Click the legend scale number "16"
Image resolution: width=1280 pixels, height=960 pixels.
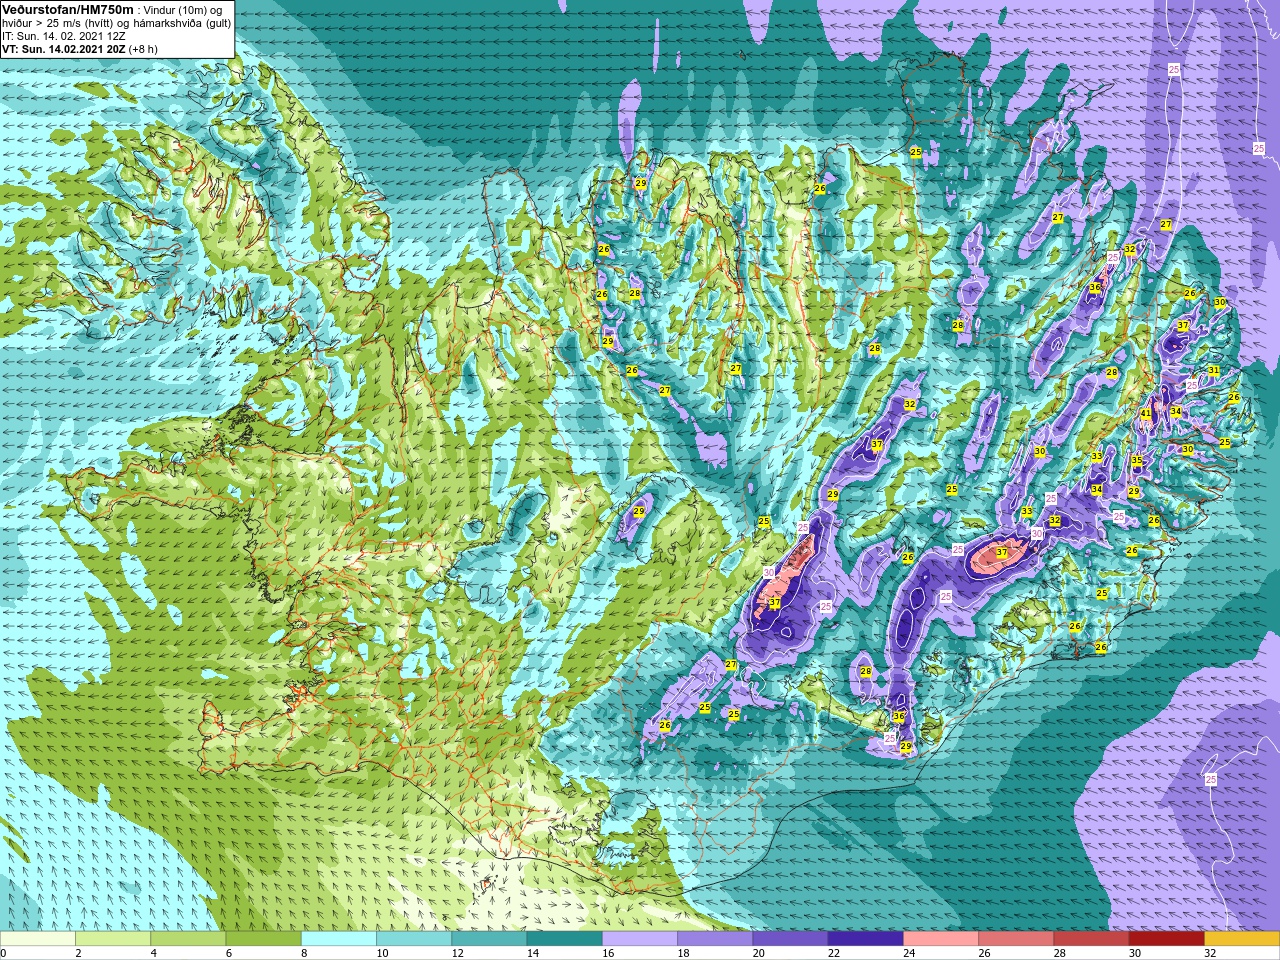tap(608, 954)
